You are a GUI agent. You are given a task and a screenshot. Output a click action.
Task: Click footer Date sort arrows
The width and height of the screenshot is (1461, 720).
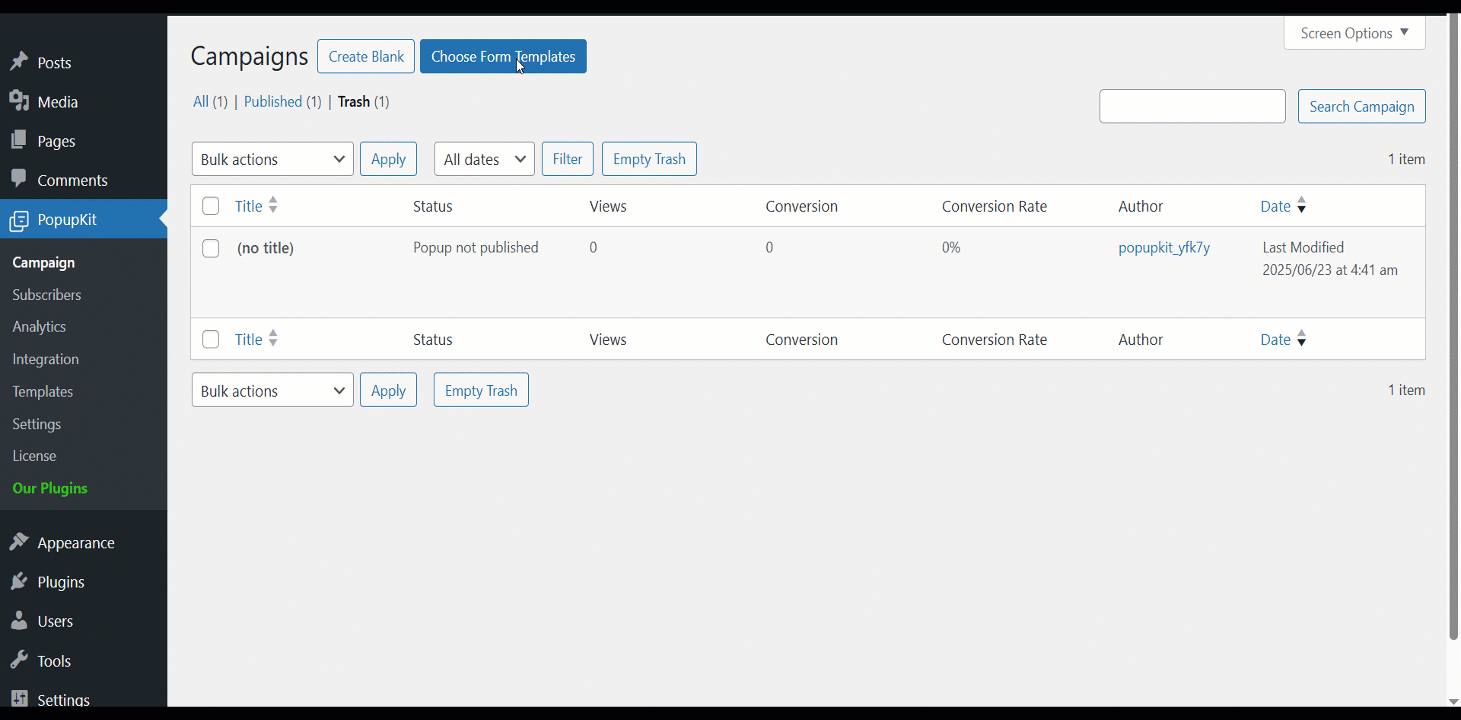1301,339
